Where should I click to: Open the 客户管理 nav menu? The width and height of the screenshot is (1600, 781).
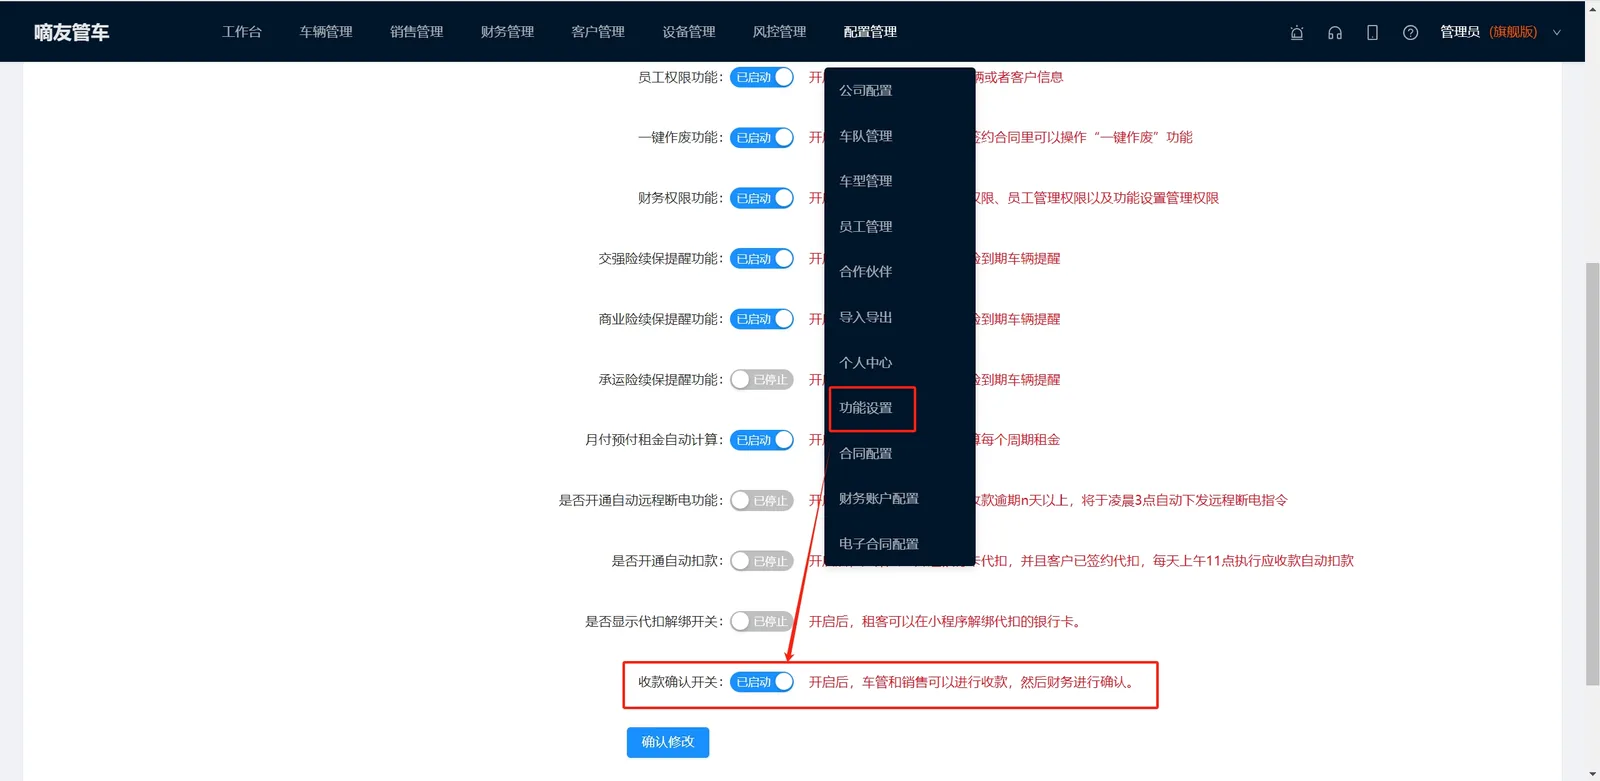(598, 32)
